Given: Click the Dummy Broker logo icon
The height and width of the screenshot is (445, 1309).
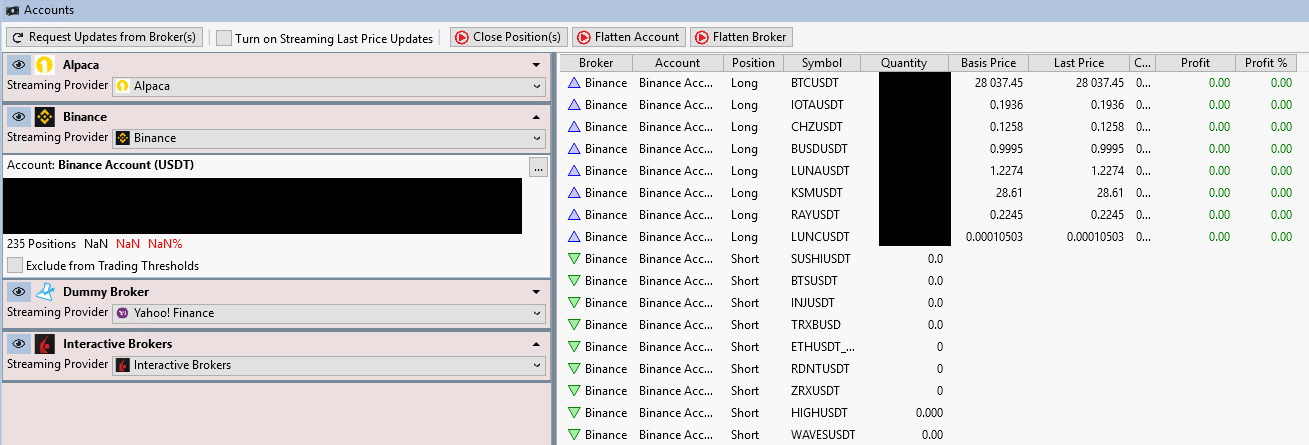Looking at the screenshot, I should tap(44, 292).
